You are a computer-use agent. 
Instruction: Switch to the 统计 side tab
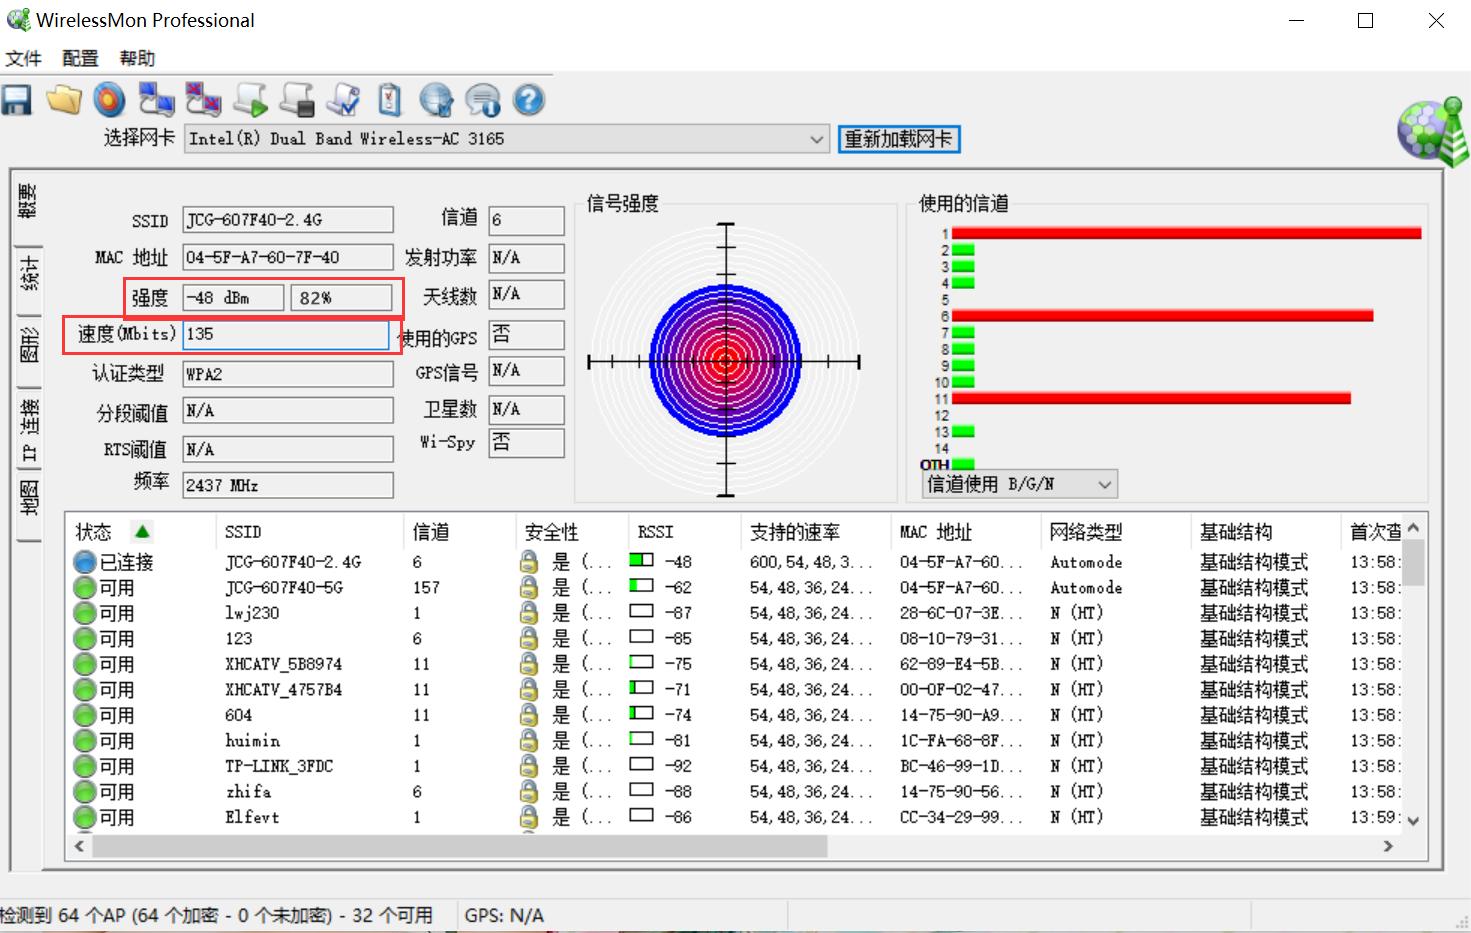(x=29, y=274)
